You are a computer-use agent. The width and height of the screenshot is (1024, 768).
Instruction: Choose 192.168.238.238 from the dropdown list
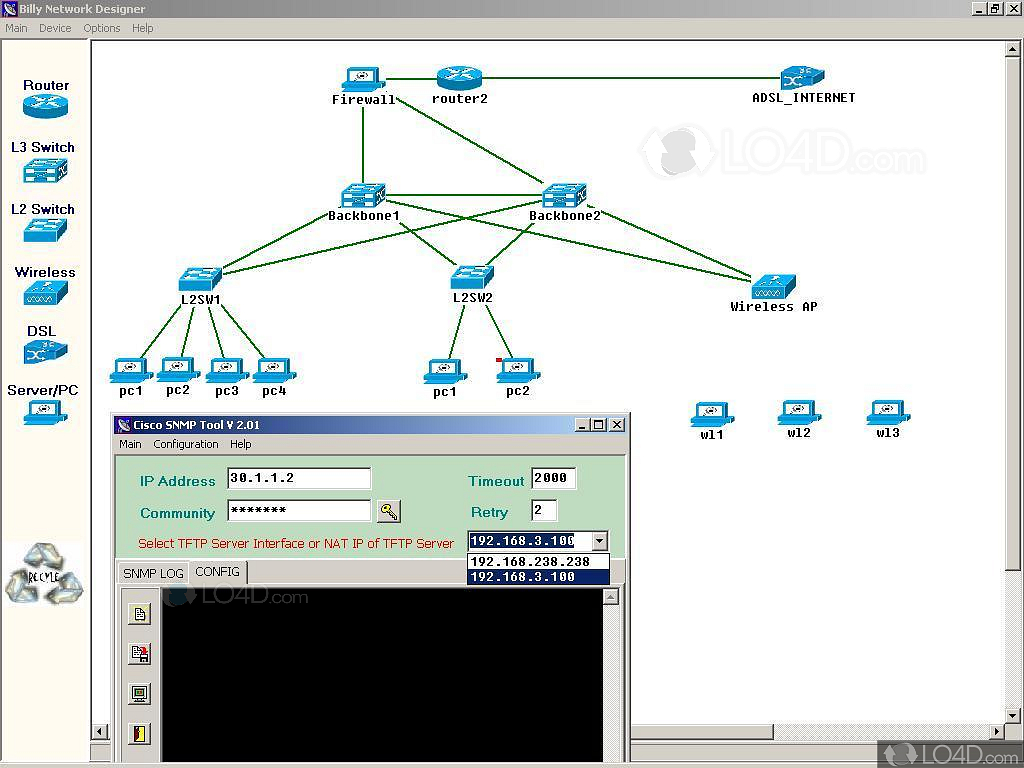point(539,562)
